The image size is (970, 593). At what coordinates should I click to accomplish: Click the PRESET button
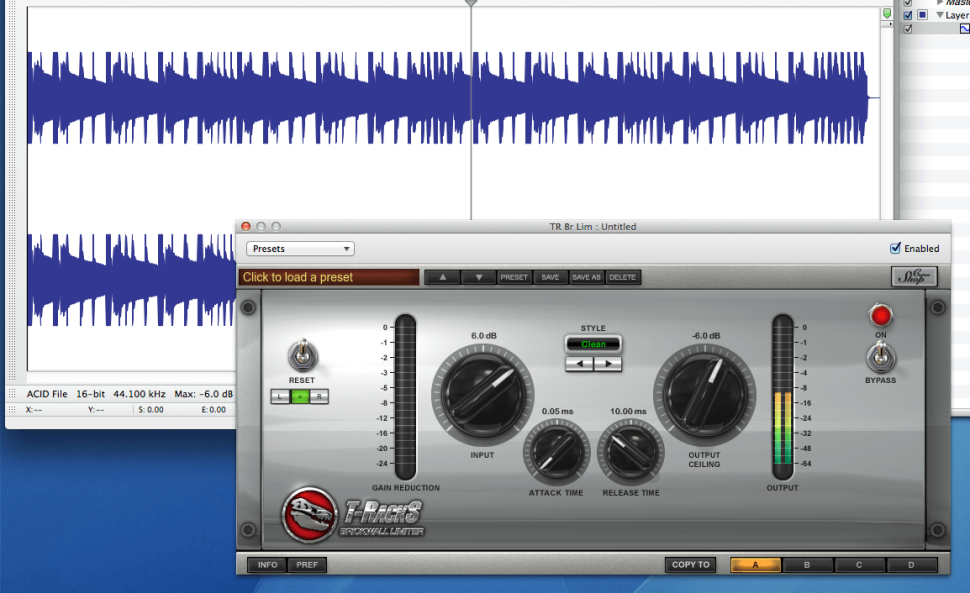(514, 278)
